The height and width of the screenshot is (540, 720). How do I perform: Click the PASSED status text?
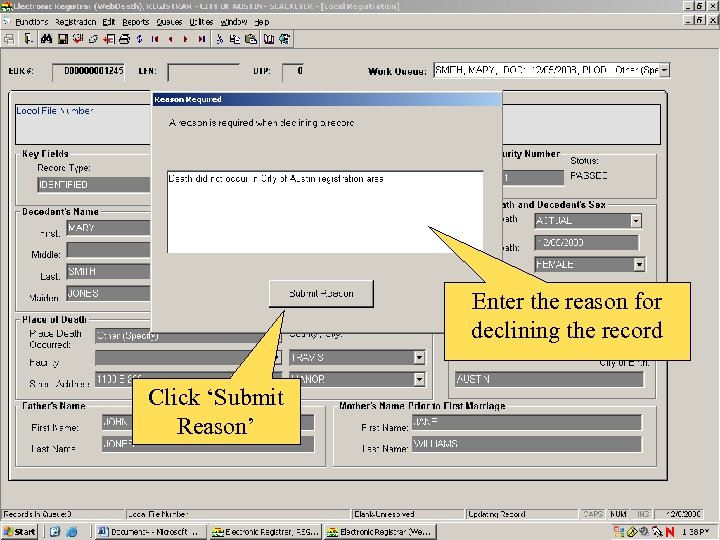(589, 176)
